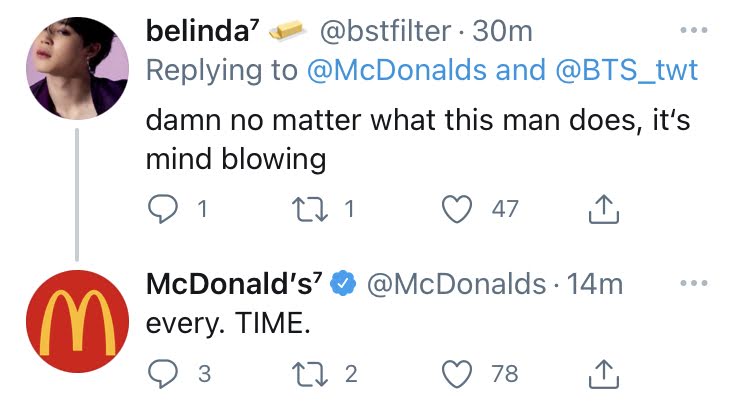Click the 14m timestamp on McDonald's tweet

(x=595, y=284)
